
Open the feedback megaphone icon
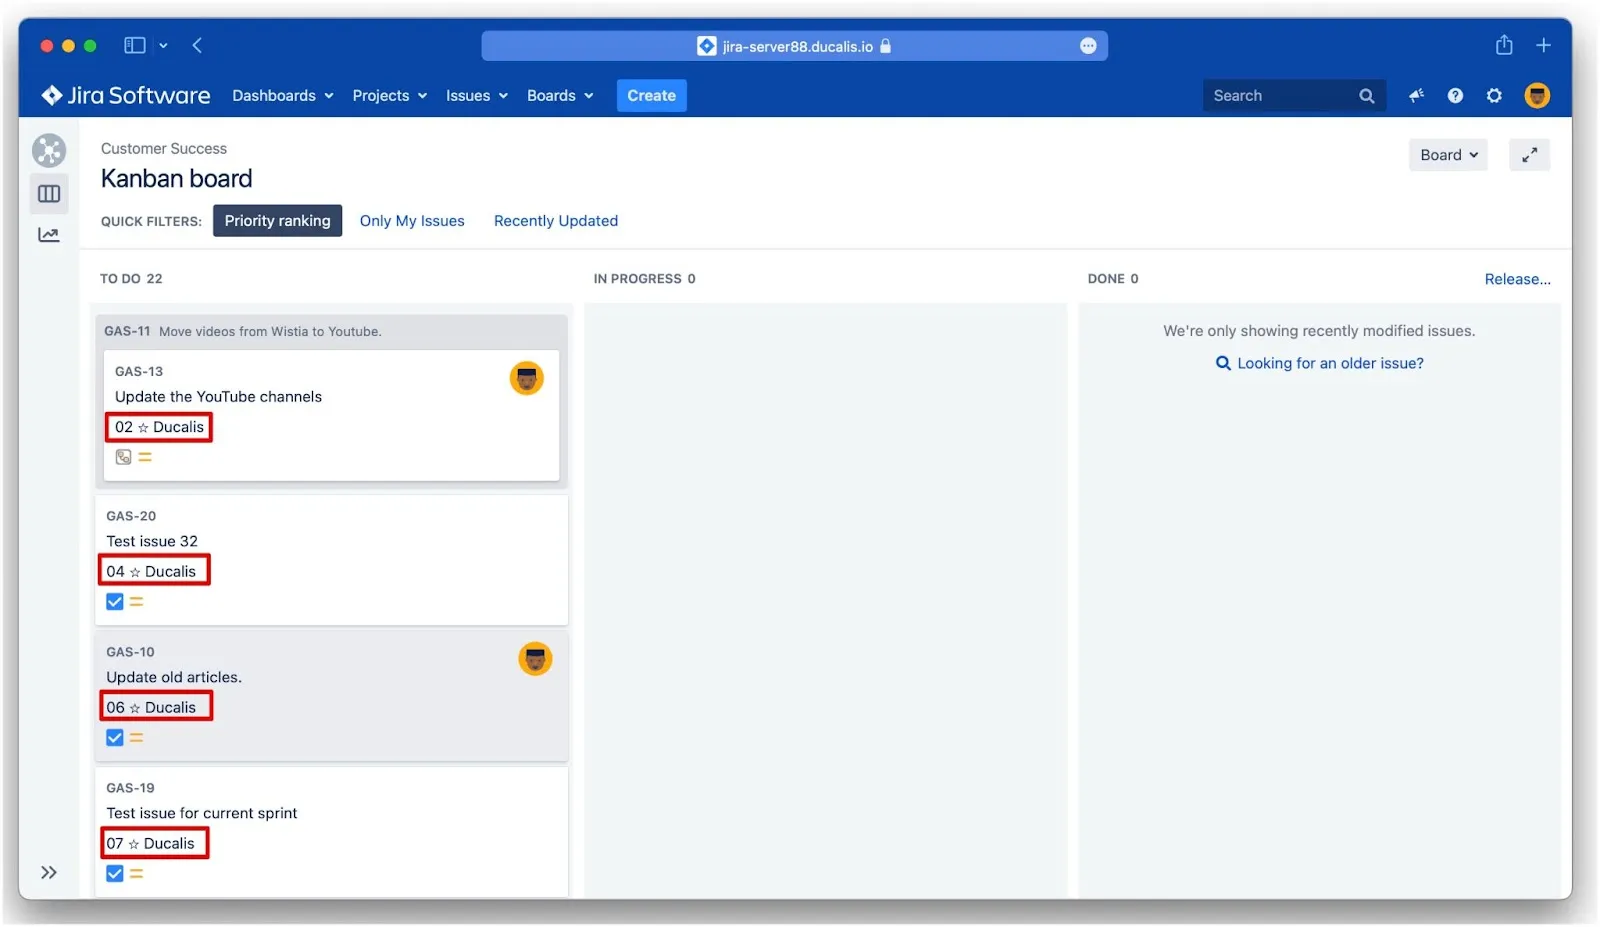[1416, 96]
